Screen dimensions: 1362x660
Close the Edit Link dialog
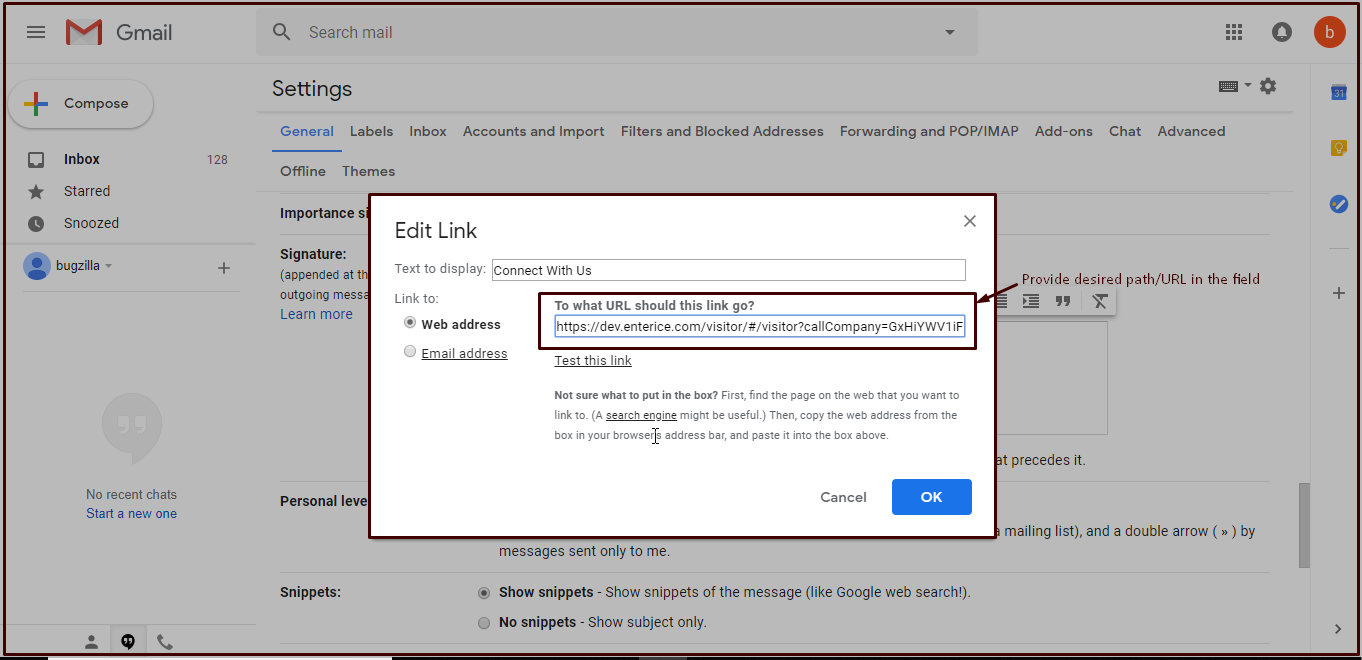(969, 221)
